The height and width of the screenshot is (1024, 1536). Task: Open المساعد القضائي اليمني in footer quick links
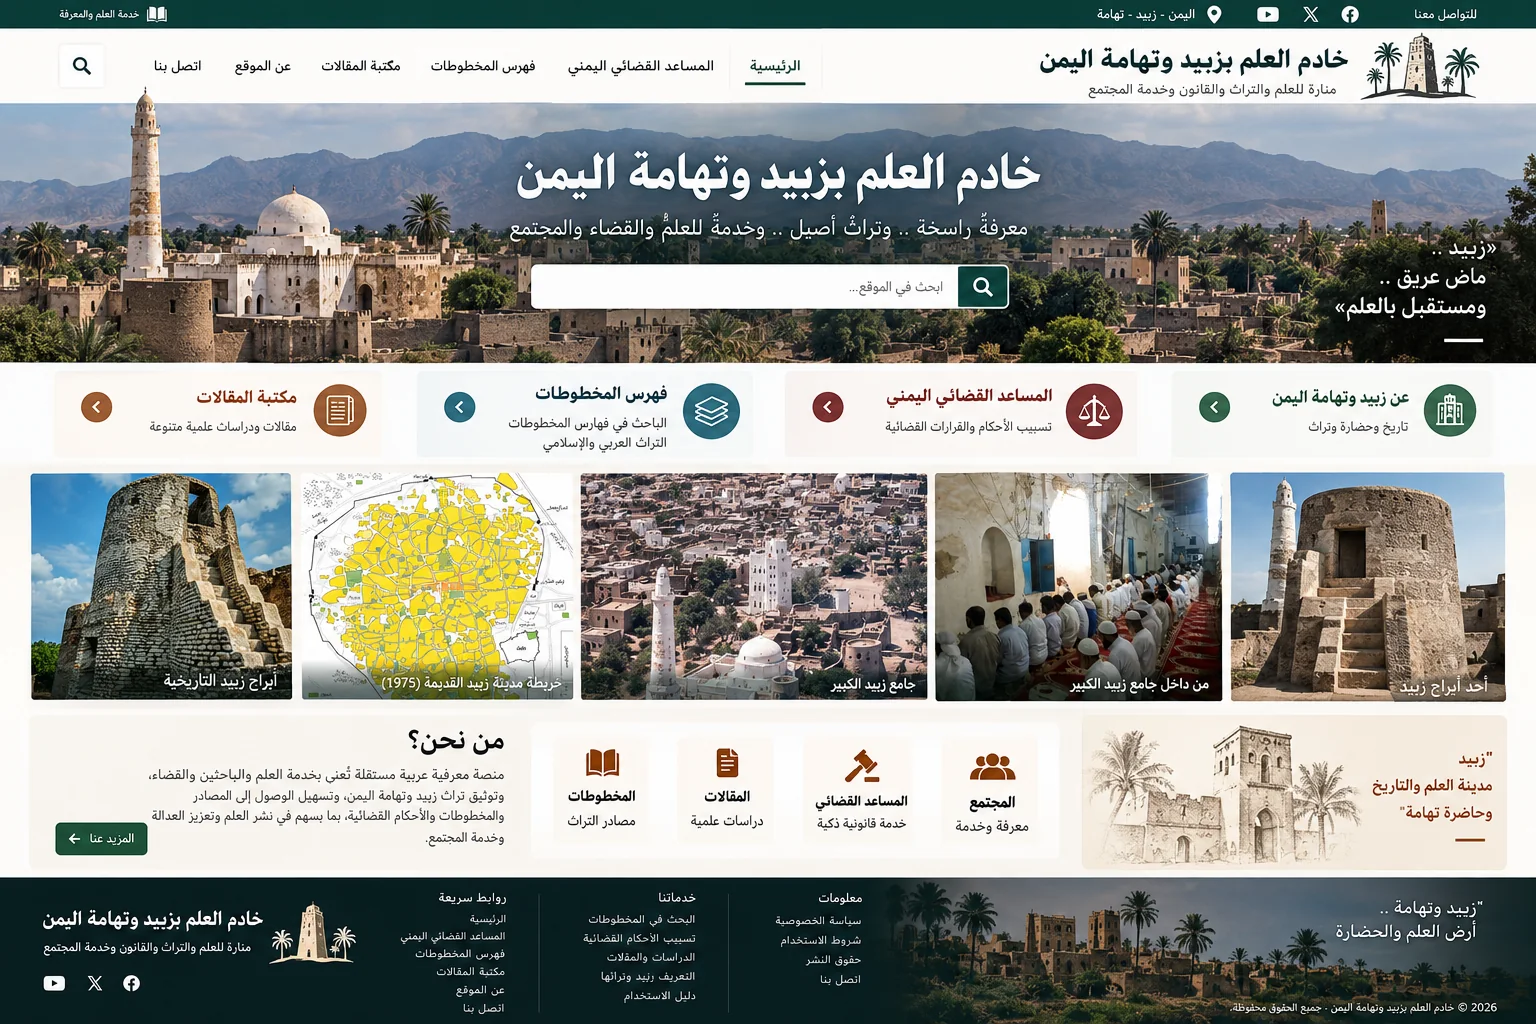(453, 936)
